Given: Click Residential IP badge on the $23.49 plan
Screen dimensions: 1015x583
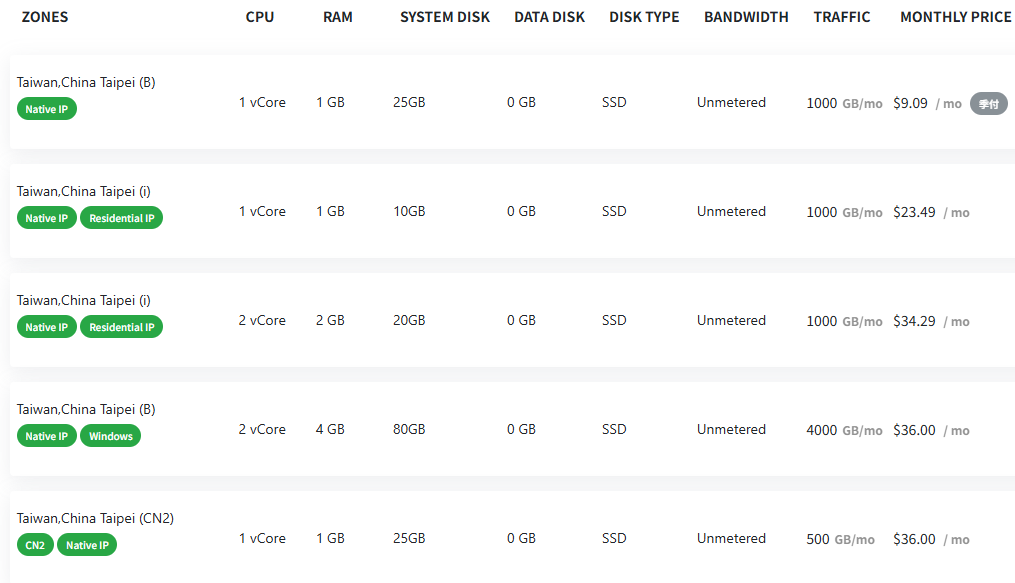Looking at the screenshot, I should click(122, 218).
